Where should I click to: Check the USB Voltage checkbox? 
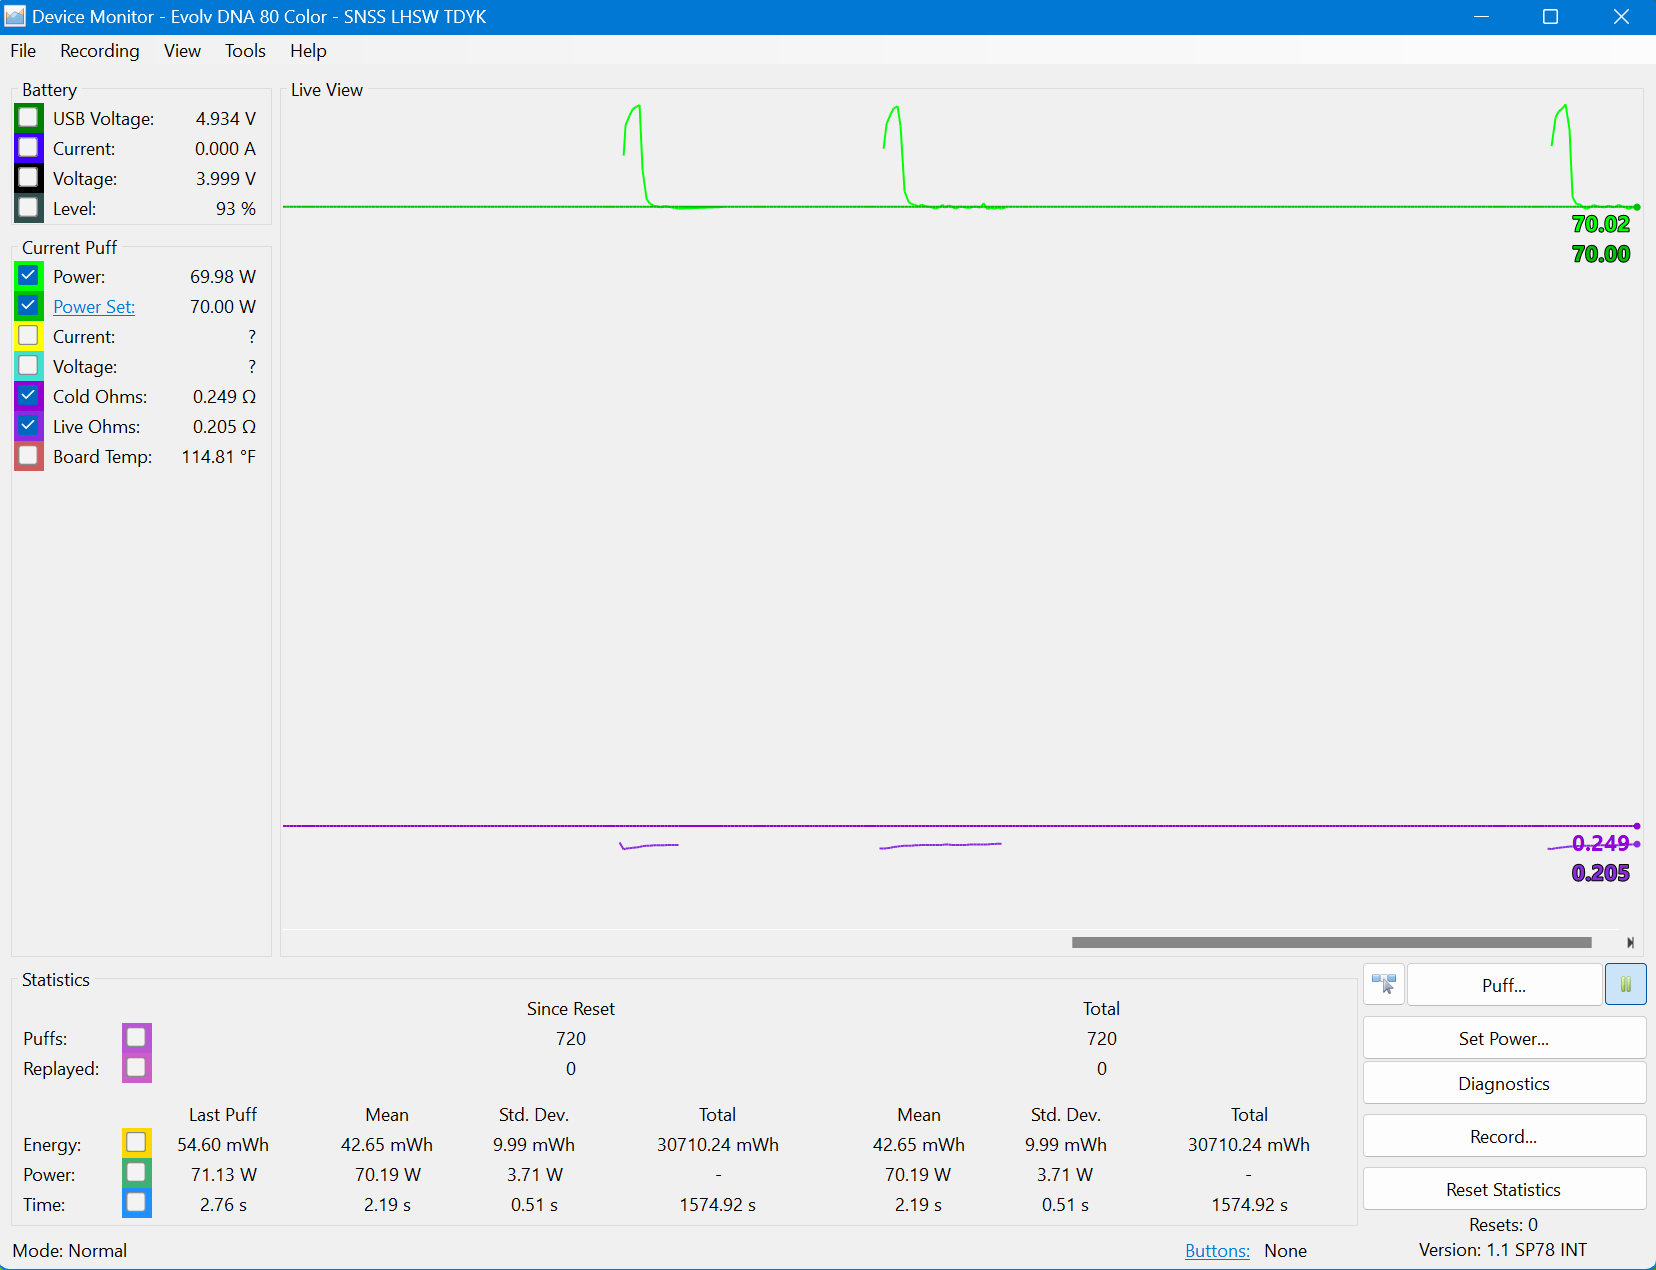[29, 118]
